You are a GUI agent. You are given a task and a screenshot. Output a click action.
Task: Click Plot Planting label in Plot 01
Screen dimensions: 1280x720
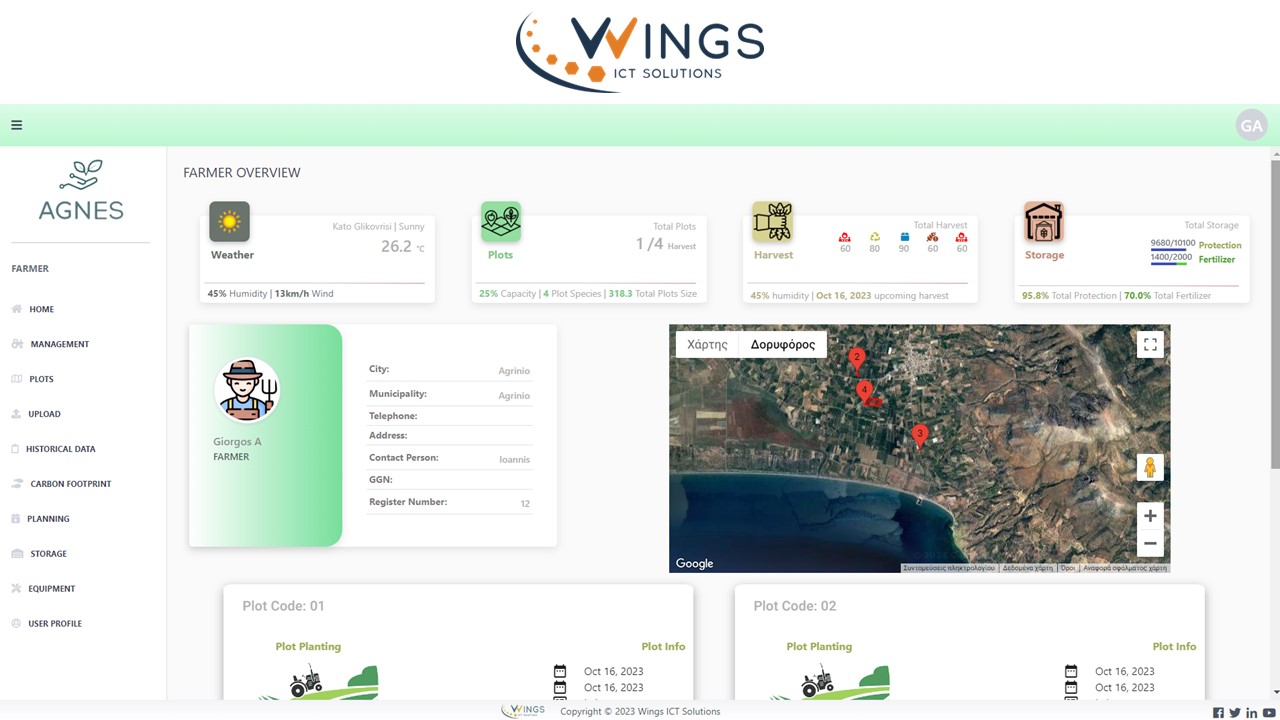pyautogui.click(x=308, y=647)
